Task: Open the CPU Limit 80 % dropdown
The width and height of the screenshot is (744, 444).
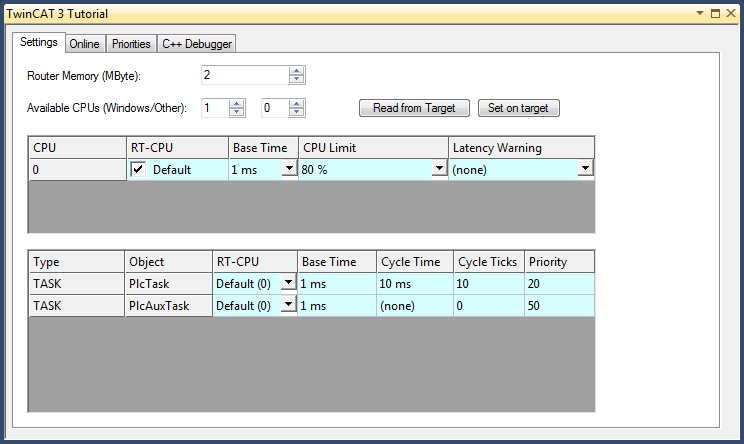Action: [x=439, y=168]
